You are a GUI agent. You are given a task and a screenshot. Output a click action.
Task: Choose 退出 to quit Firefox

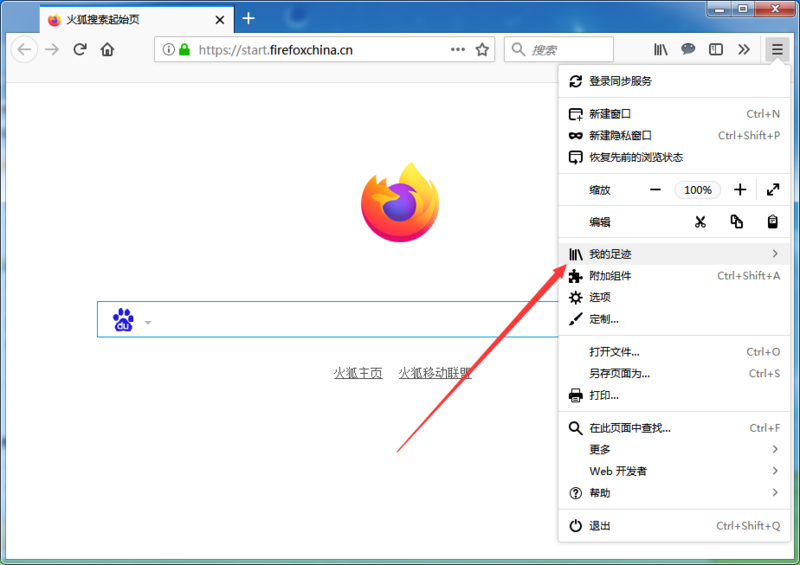pos(674,525)
